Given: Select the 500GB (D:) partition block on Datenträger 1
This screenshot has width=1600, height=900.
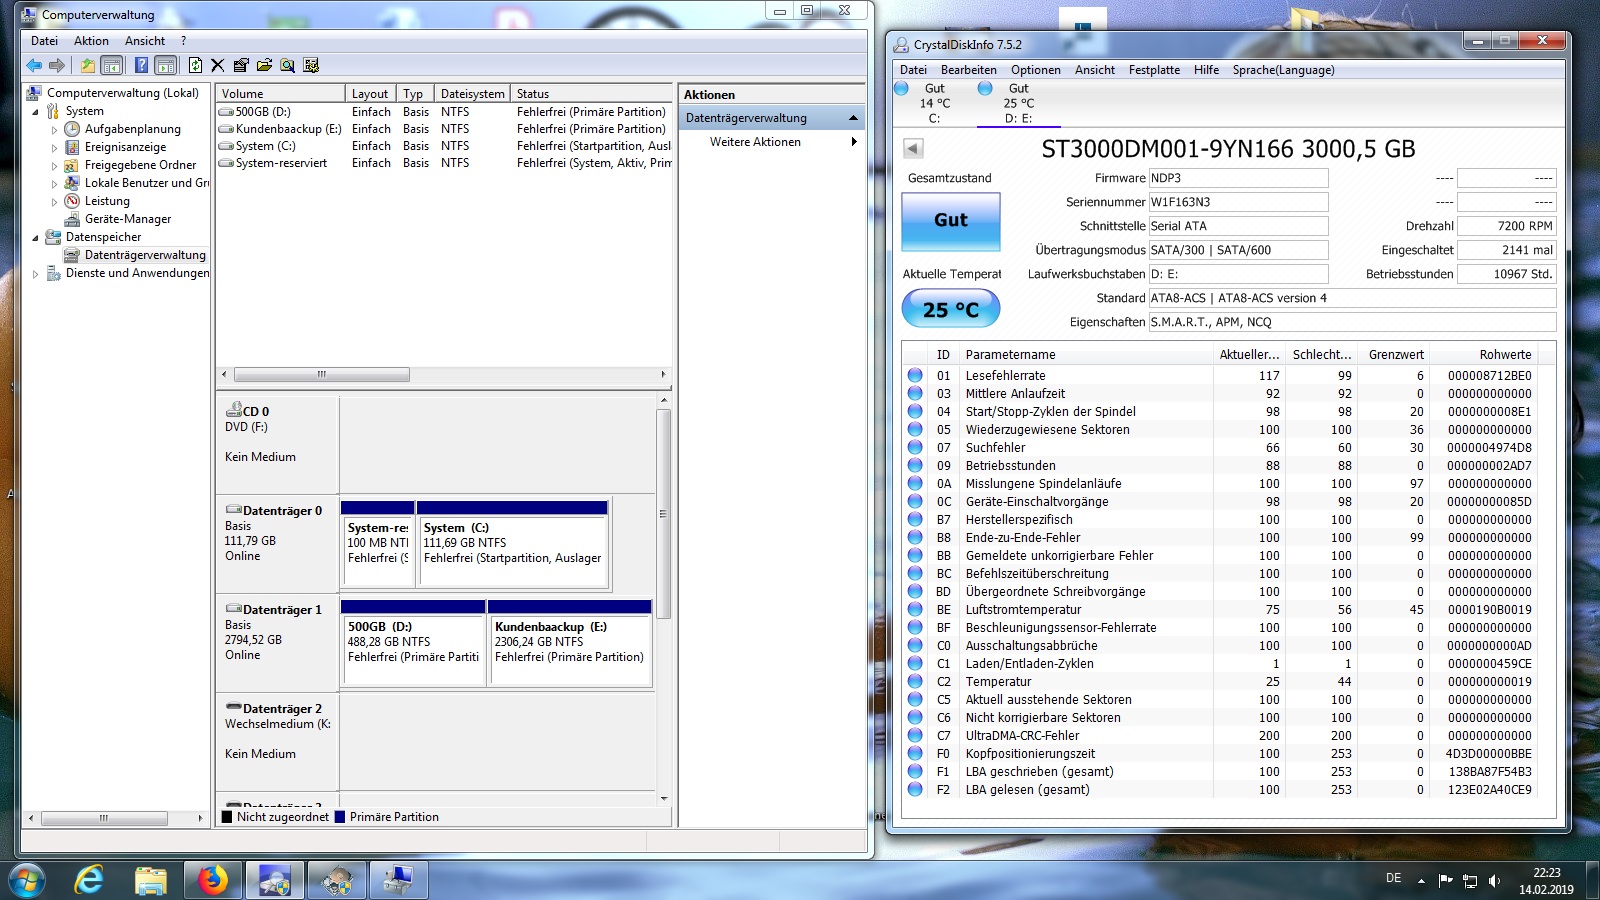Looking at the screenshot, I should tap(413, 643).
